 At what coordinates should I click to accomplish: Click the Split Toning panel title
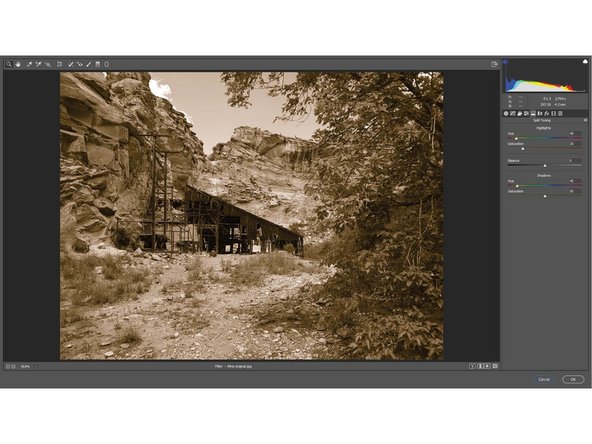coord(542,120)
